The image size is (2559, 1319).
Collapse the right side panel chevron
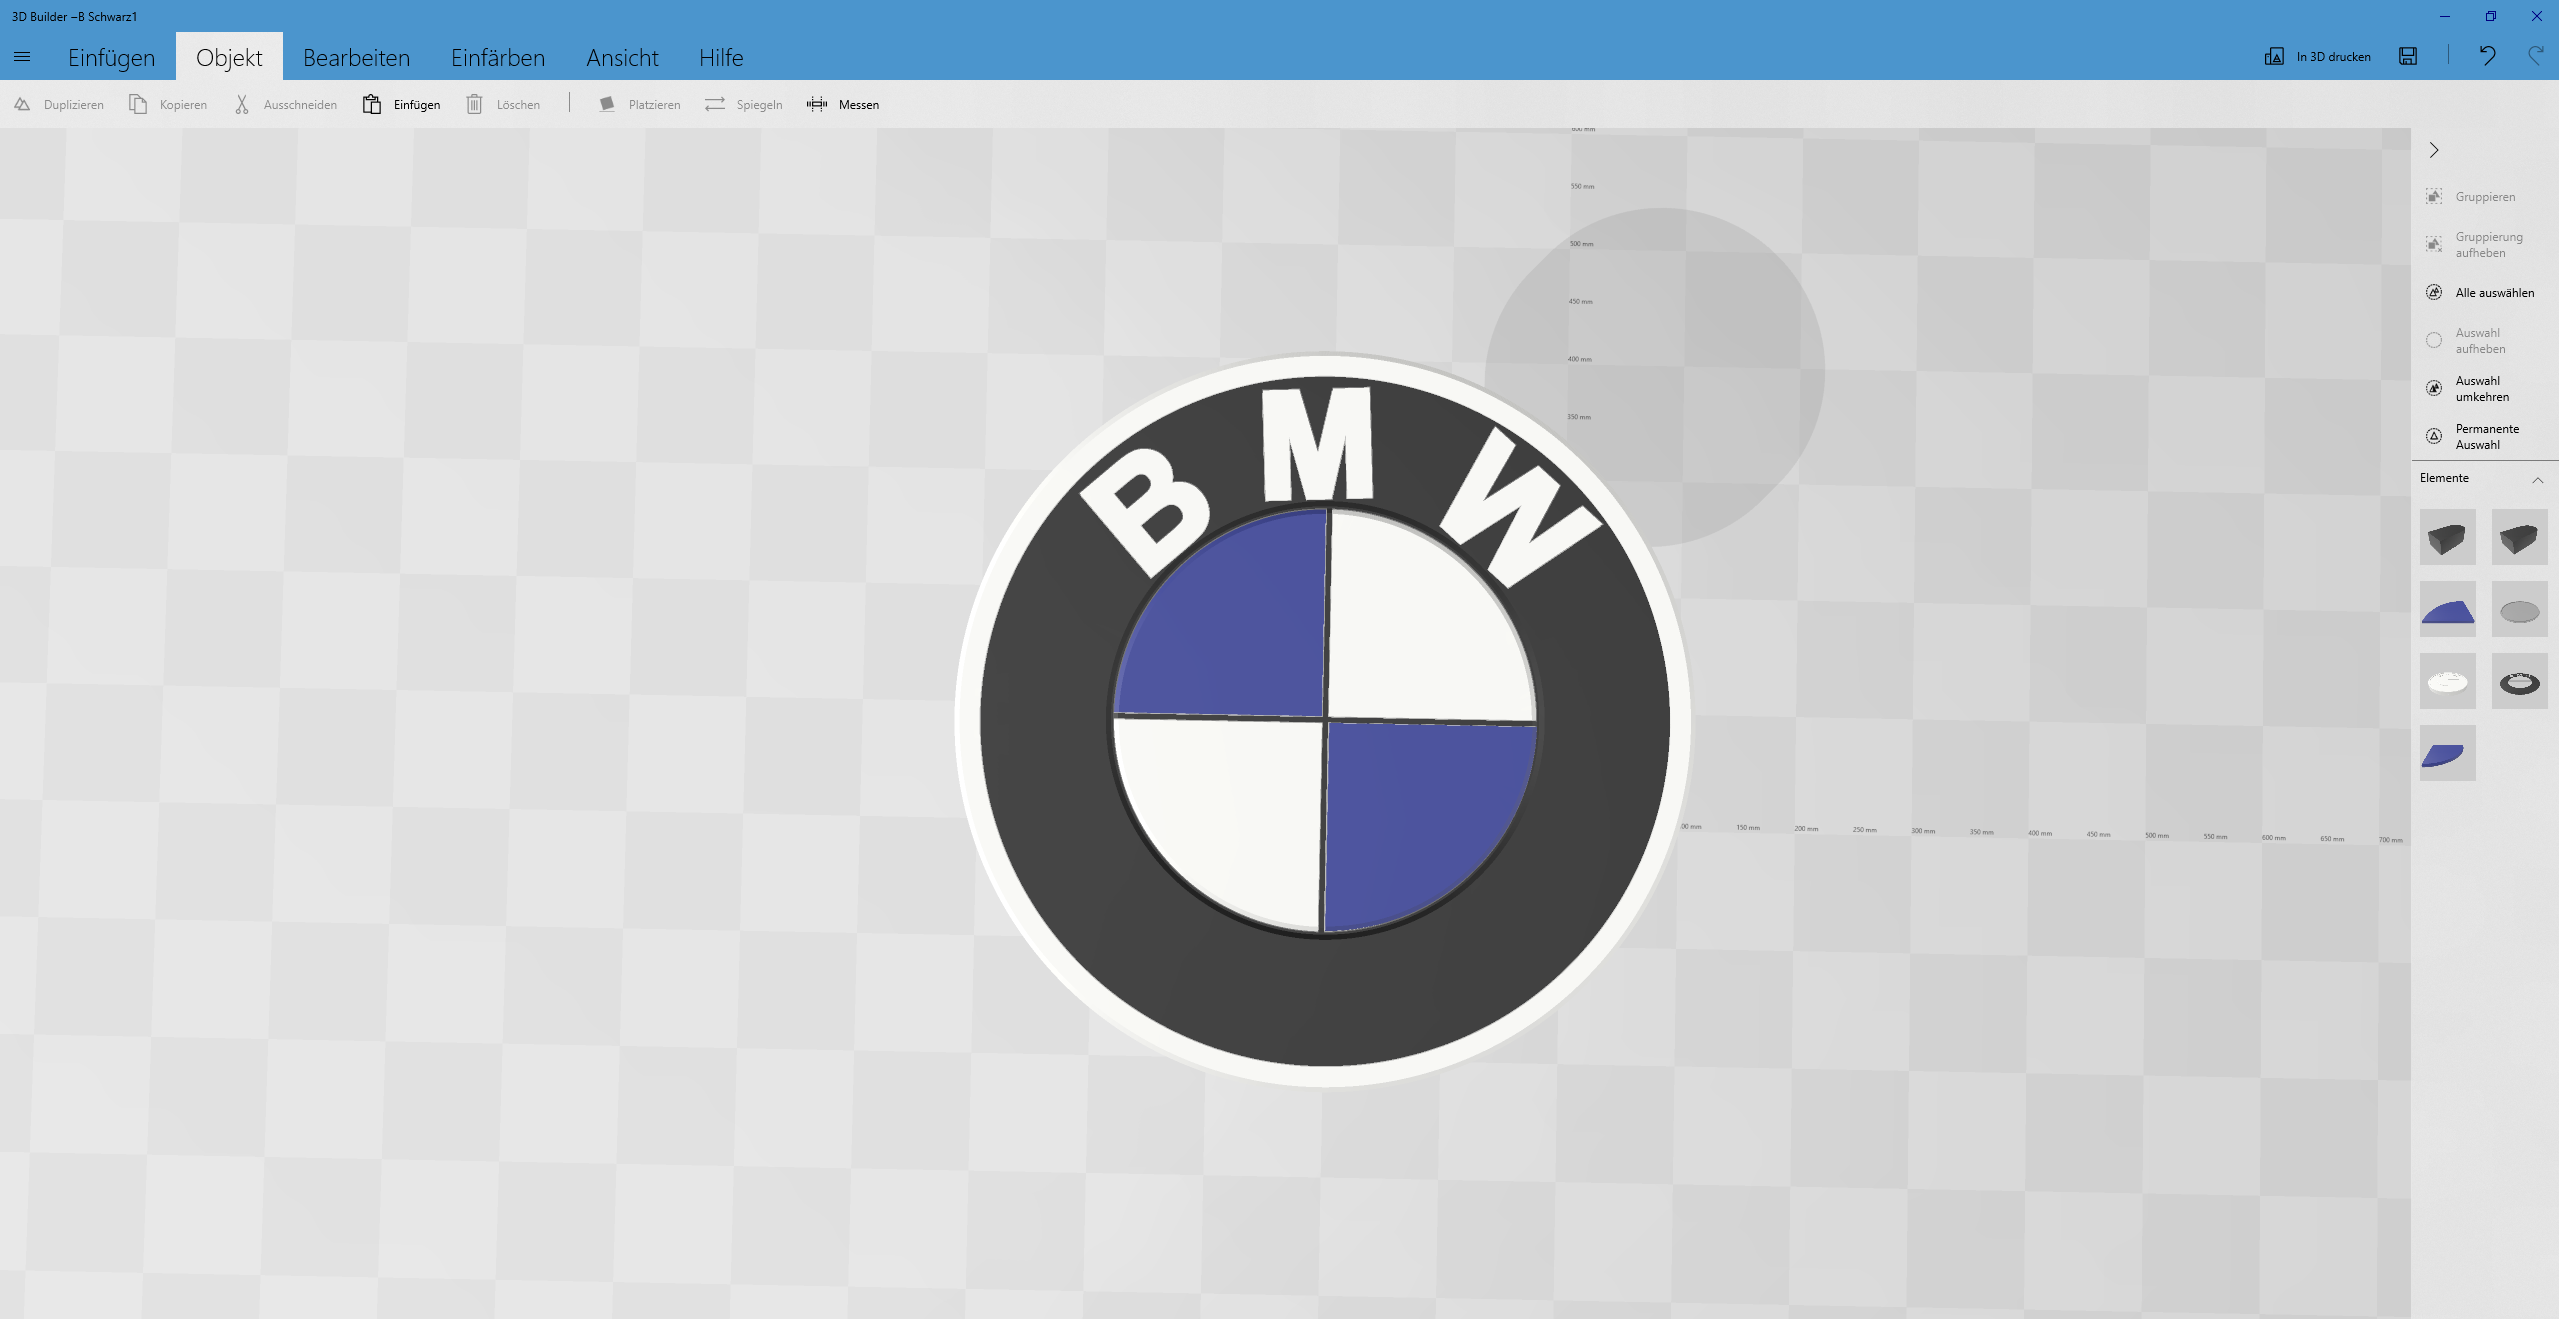coord(2434,150)
